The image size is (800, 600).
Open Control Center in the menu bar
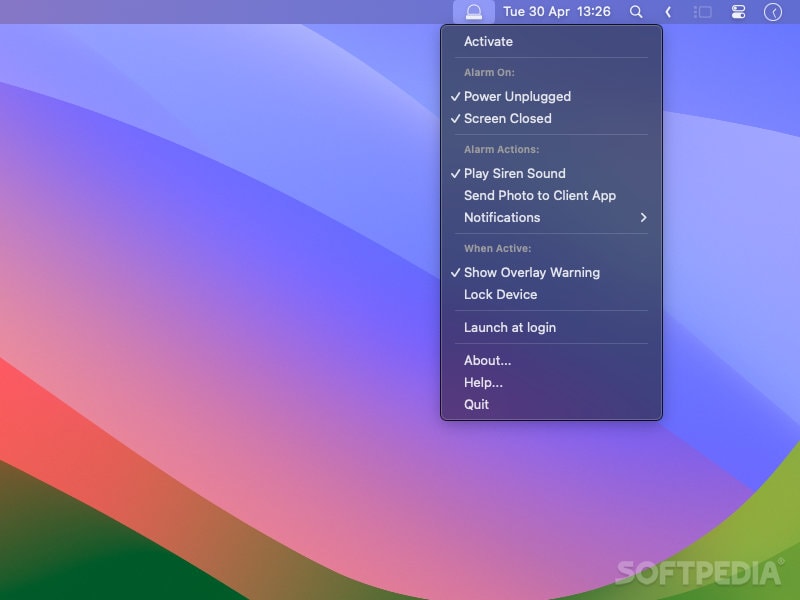tap(738, 12)
